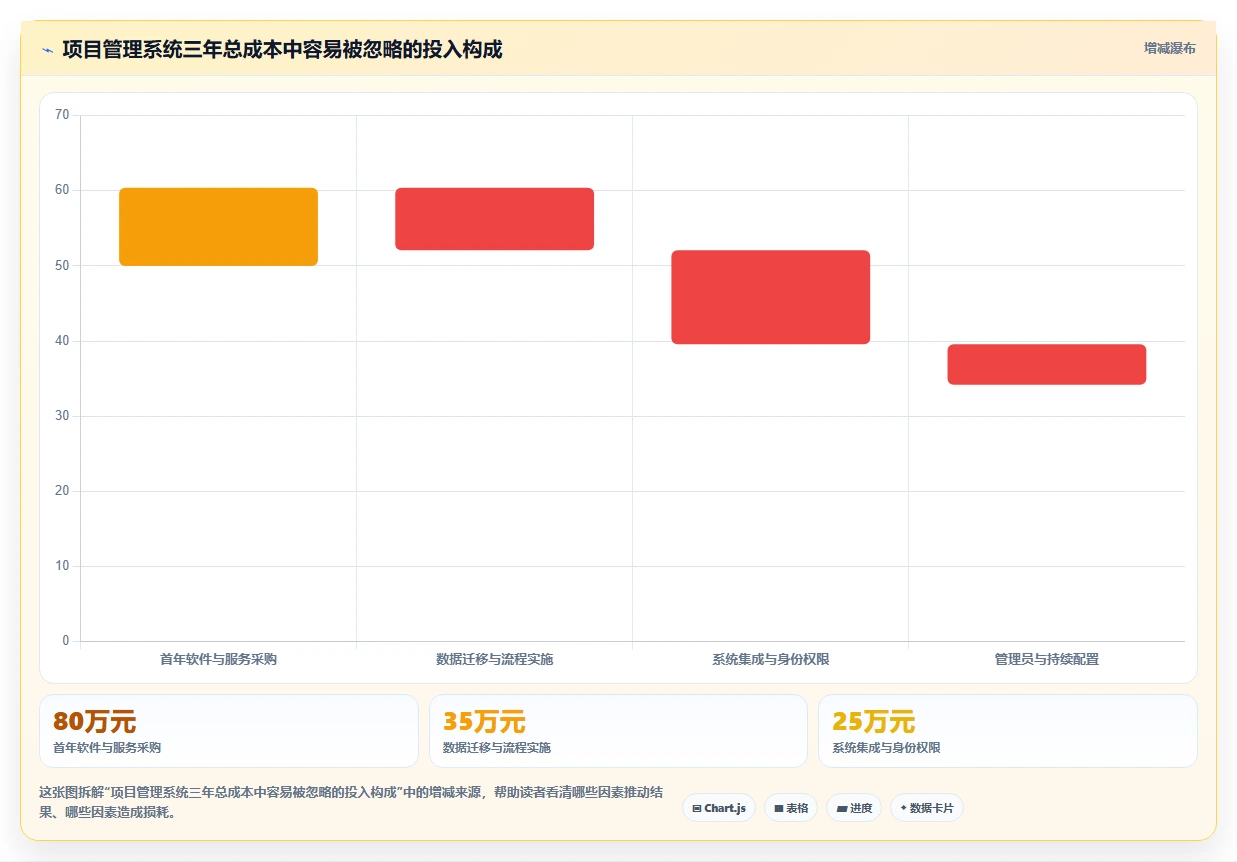Click x-axis label 管理员与持续配置
The height and width of the screenshot is (862, 1237).
pos(1046,659)
